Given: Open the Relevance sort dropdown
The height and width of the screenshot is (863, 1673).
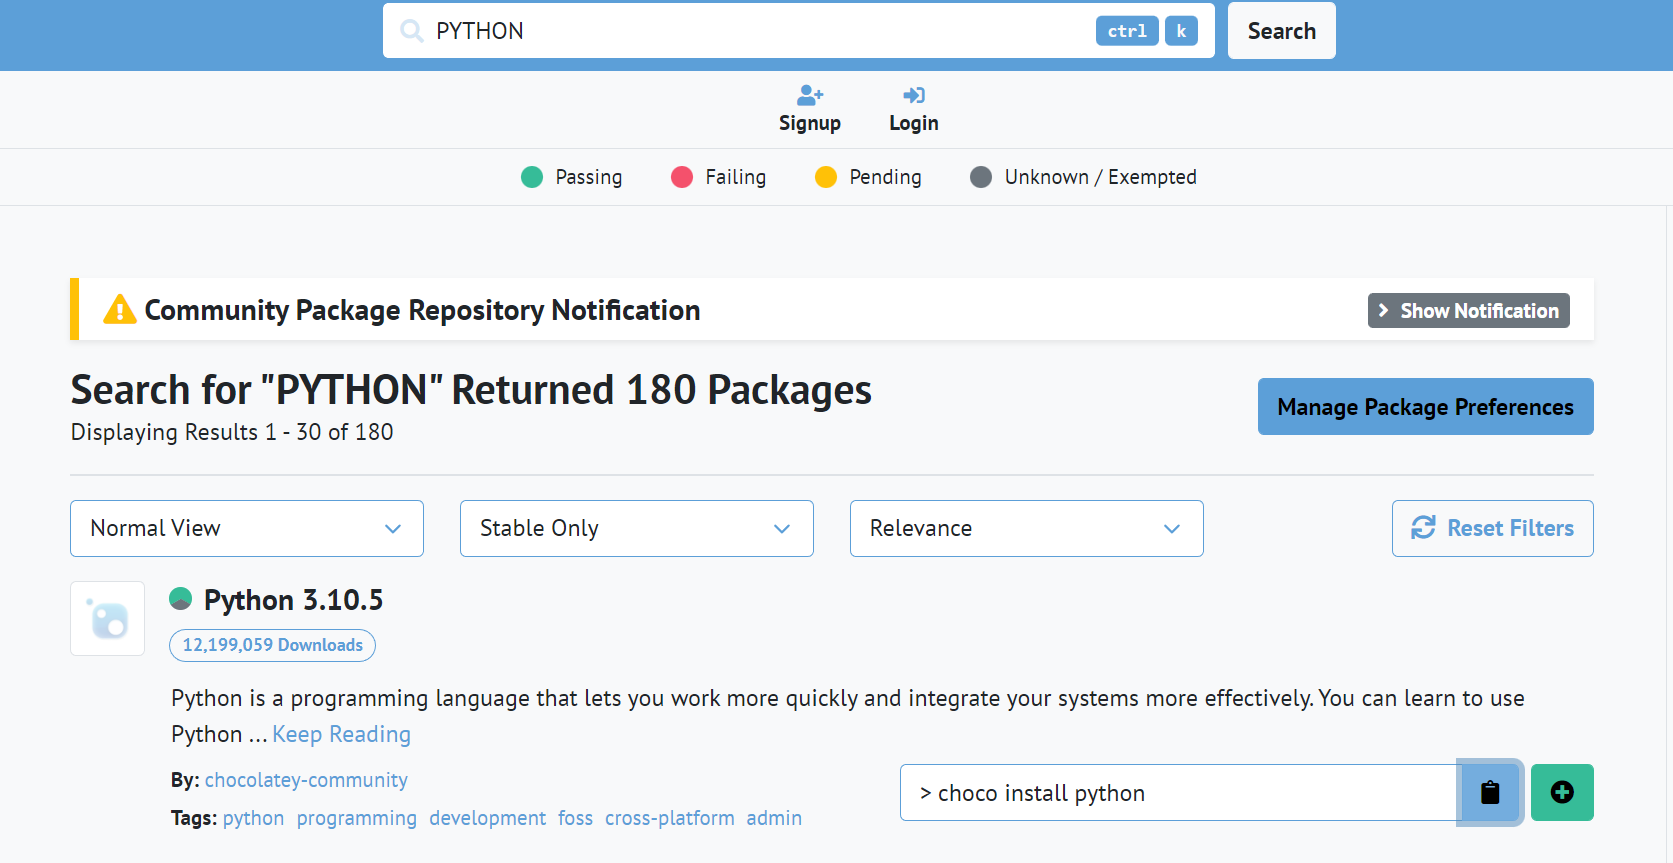Looking at the screenshot, I should 1027,528.
